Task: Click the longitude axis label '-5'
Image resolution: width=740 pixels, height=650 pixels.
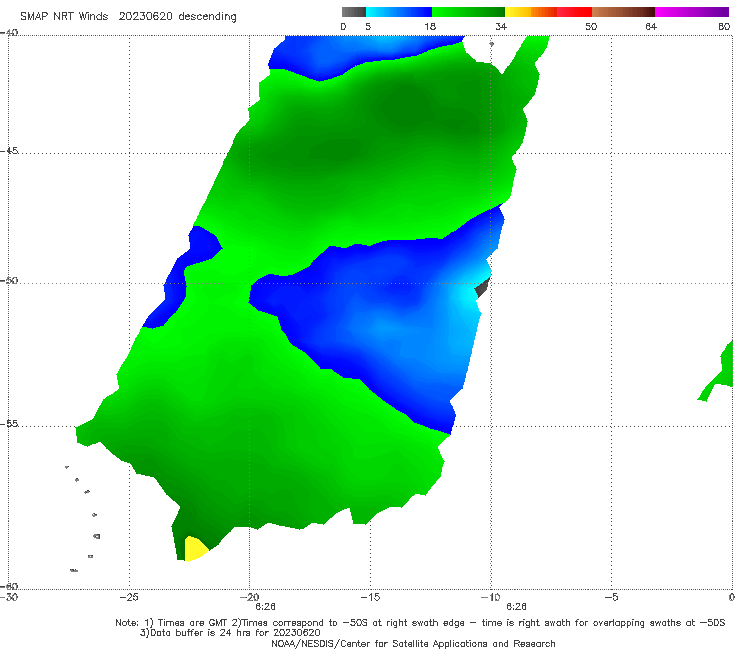Action: (611, 597)
